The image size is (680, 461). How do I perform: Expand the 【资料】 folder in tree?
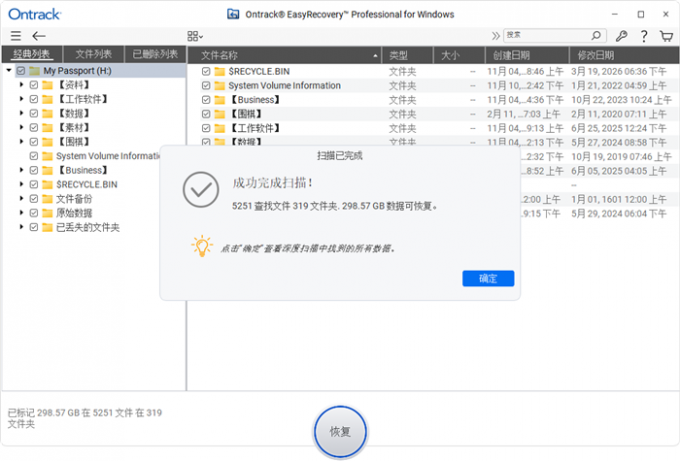click(21, 85)
